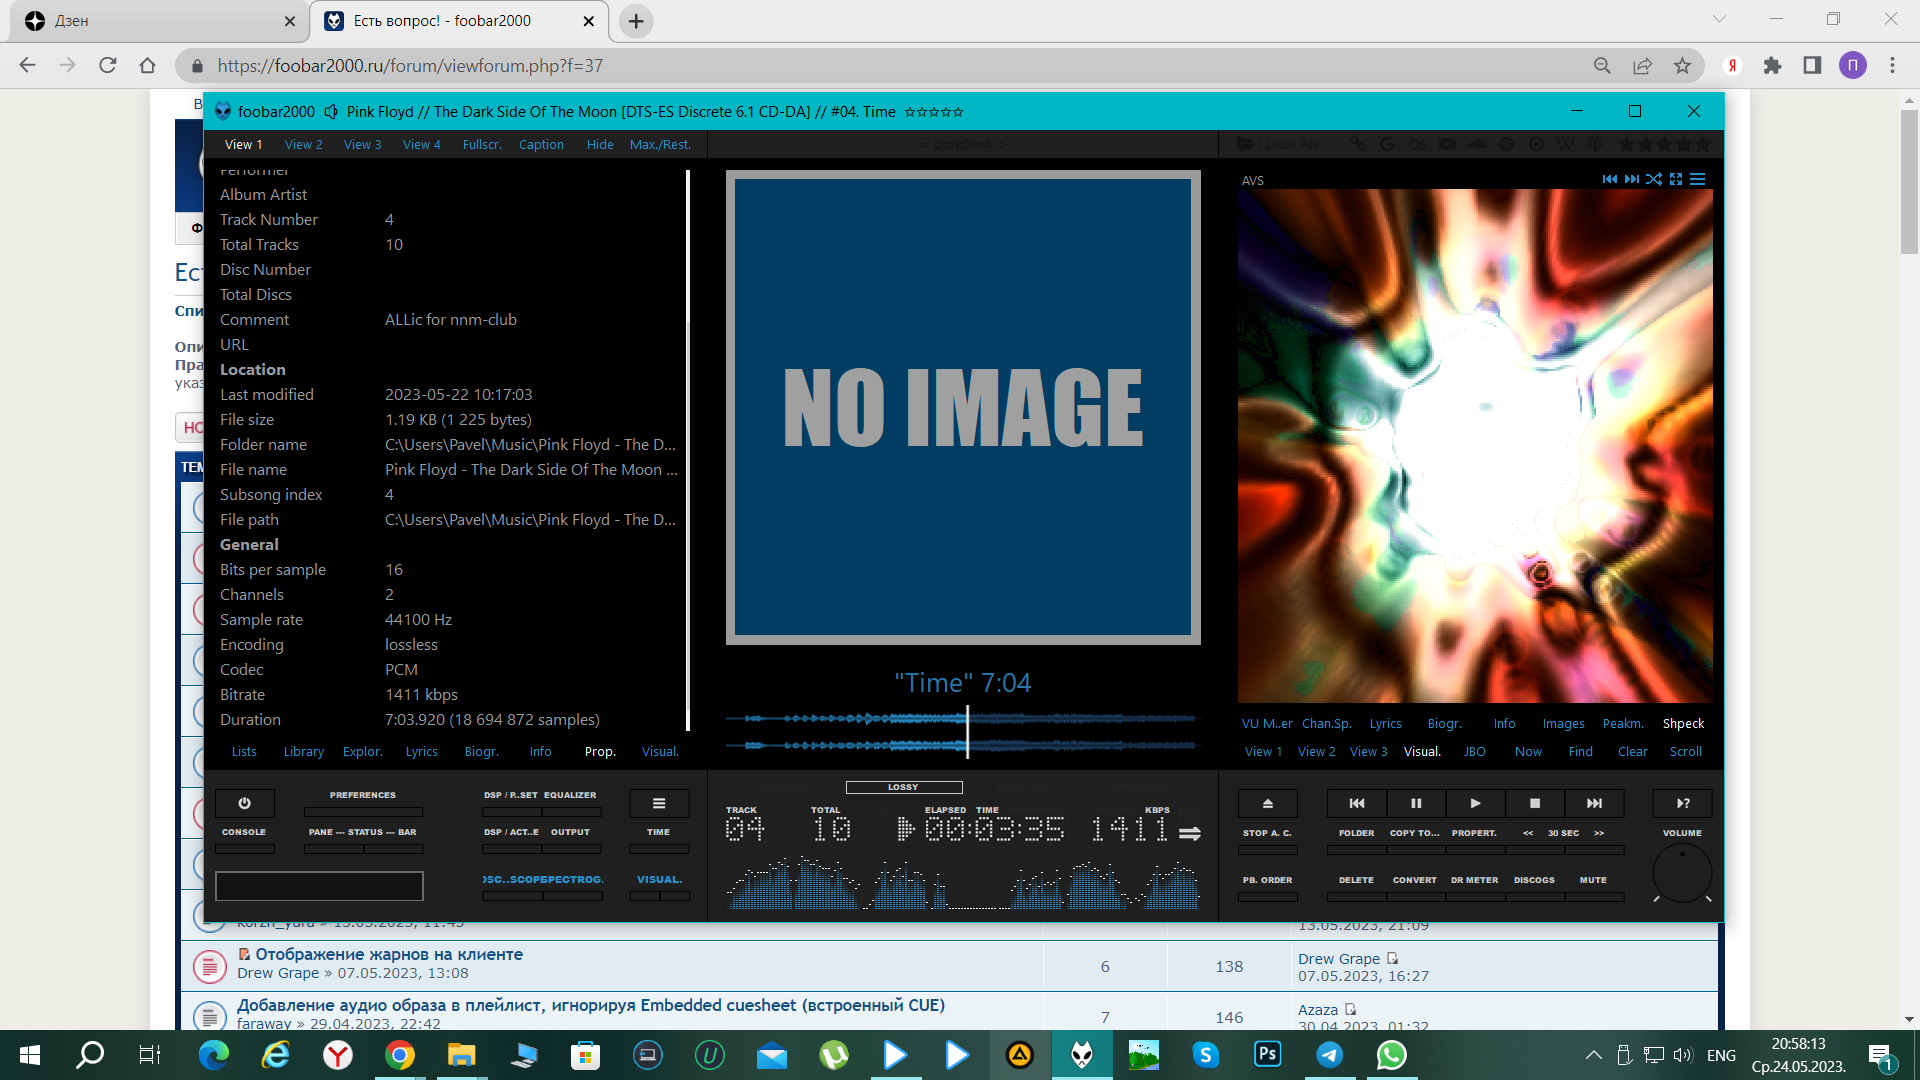Open the hamburger menu above TIME
The width and height of the screenshot is (1920, 1080).
(x=659, y=803)
